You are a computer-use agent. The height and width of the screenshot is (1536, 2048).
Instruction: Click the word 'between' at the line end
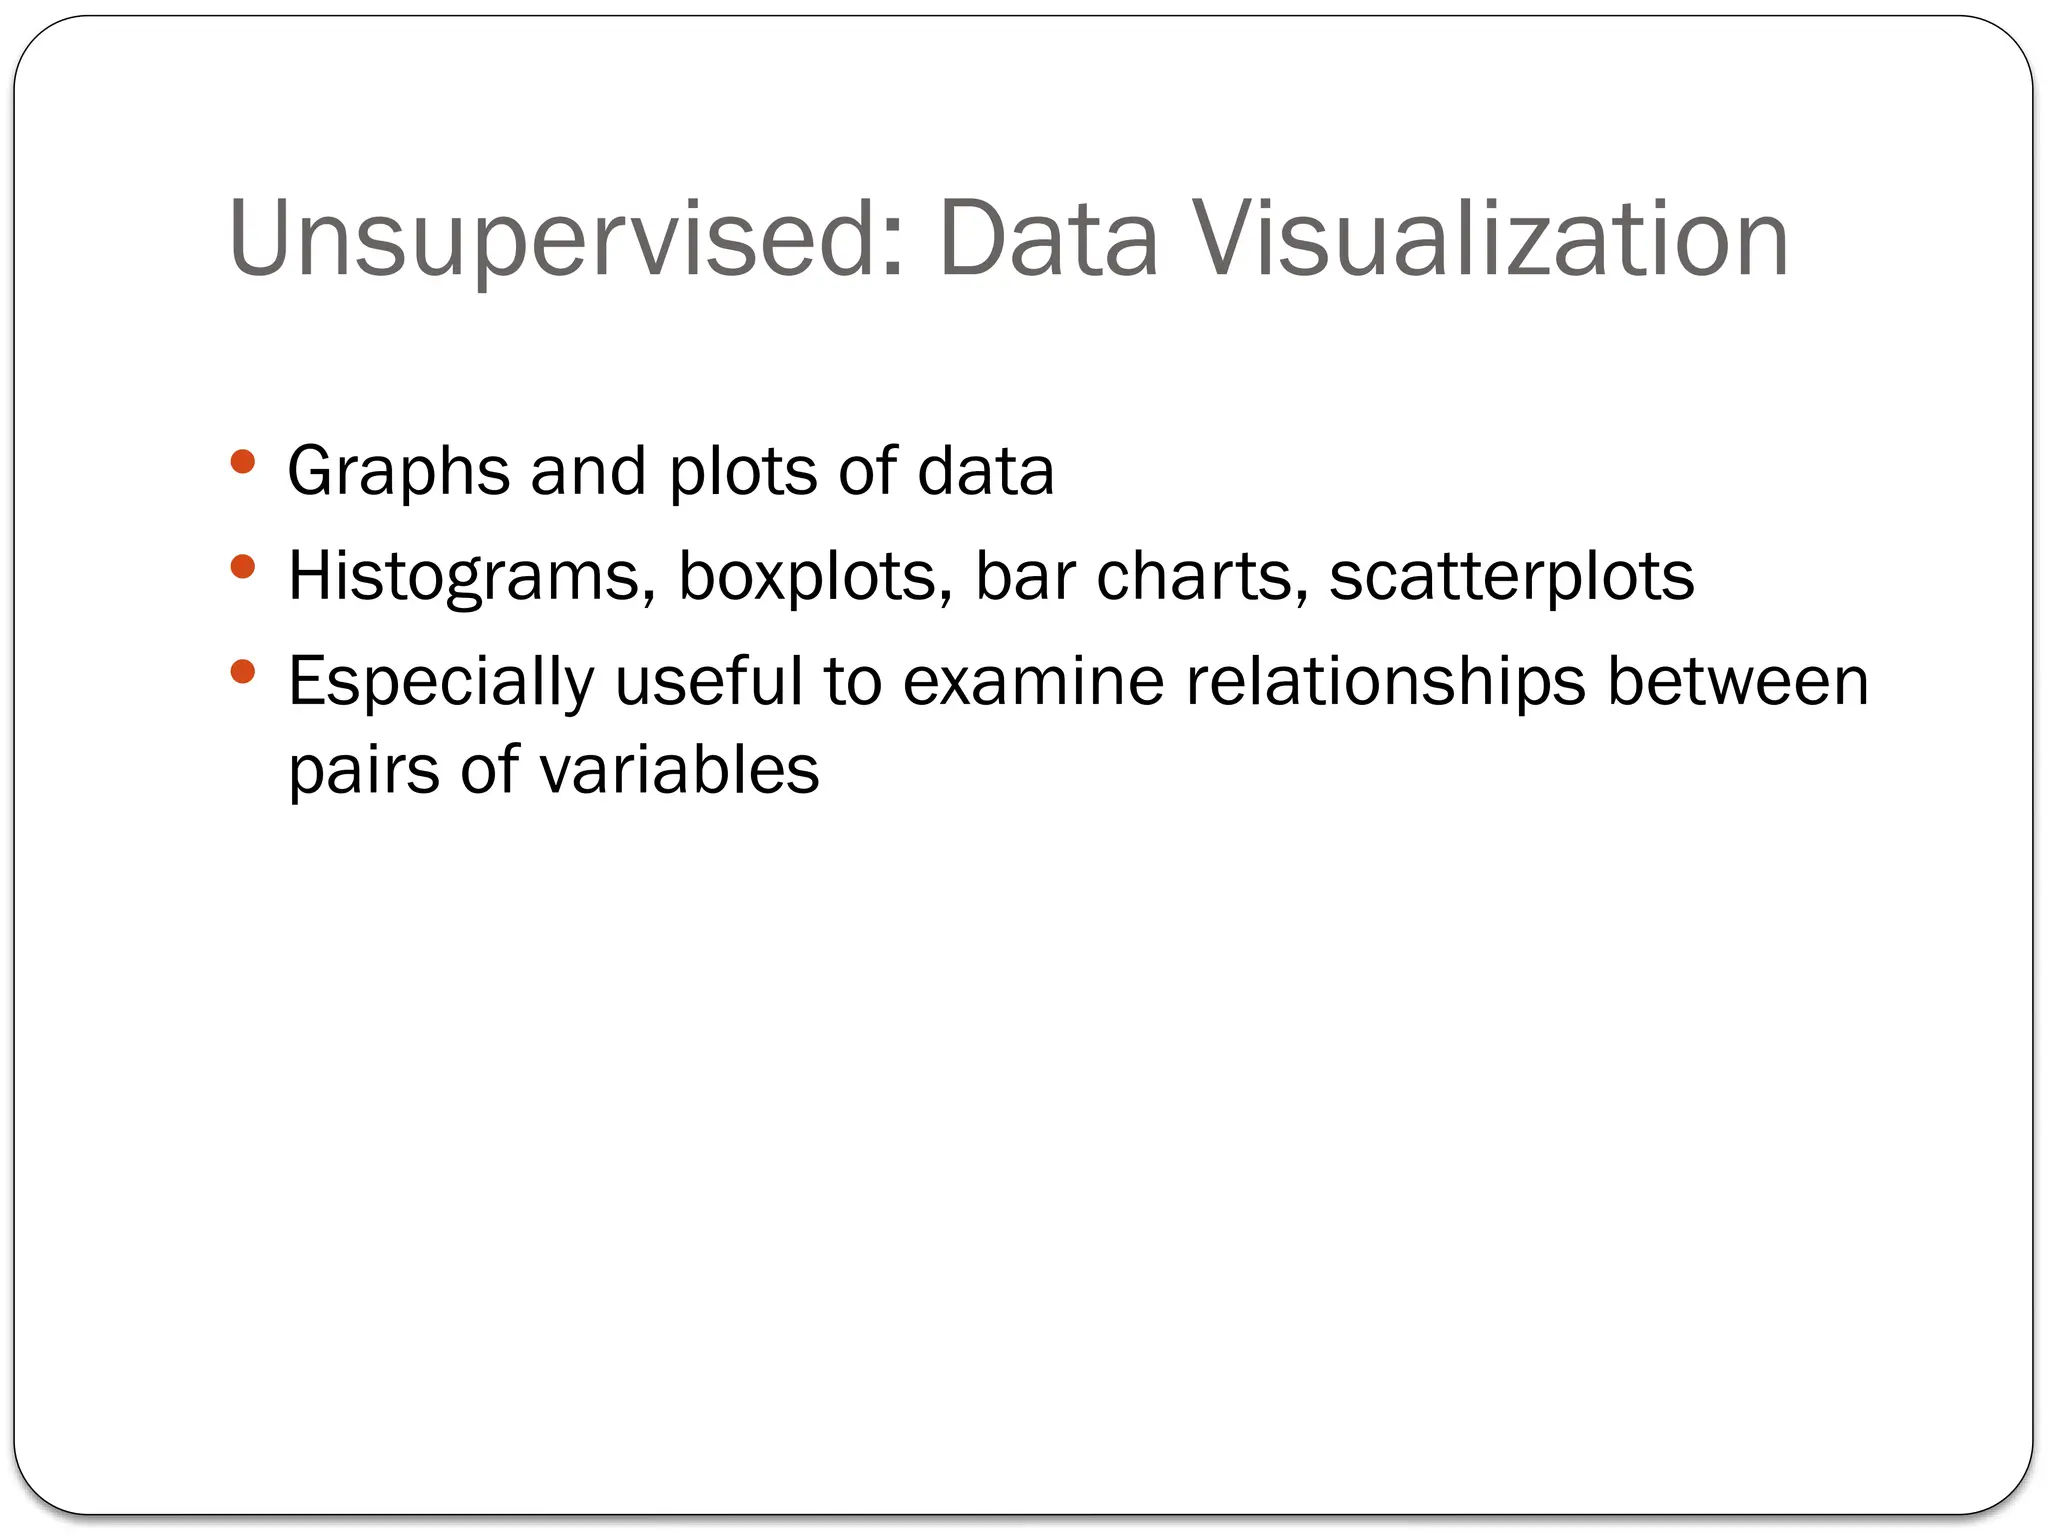[1738, 680]
